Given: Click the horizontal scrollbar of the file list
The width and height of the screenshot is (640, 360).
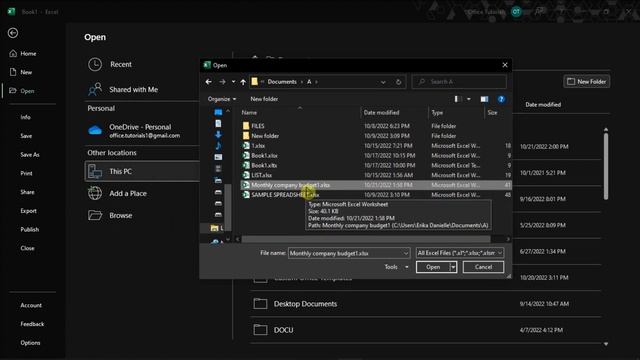Looking at the screenshot, I should pyautogui.click(x=365, y=239).
